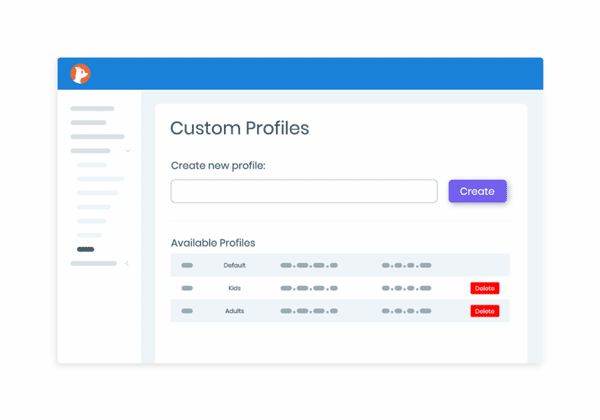600x420 pixels.
Task: Collapse the expanded sidebar section chevron
Action: [x=128, y=151]
